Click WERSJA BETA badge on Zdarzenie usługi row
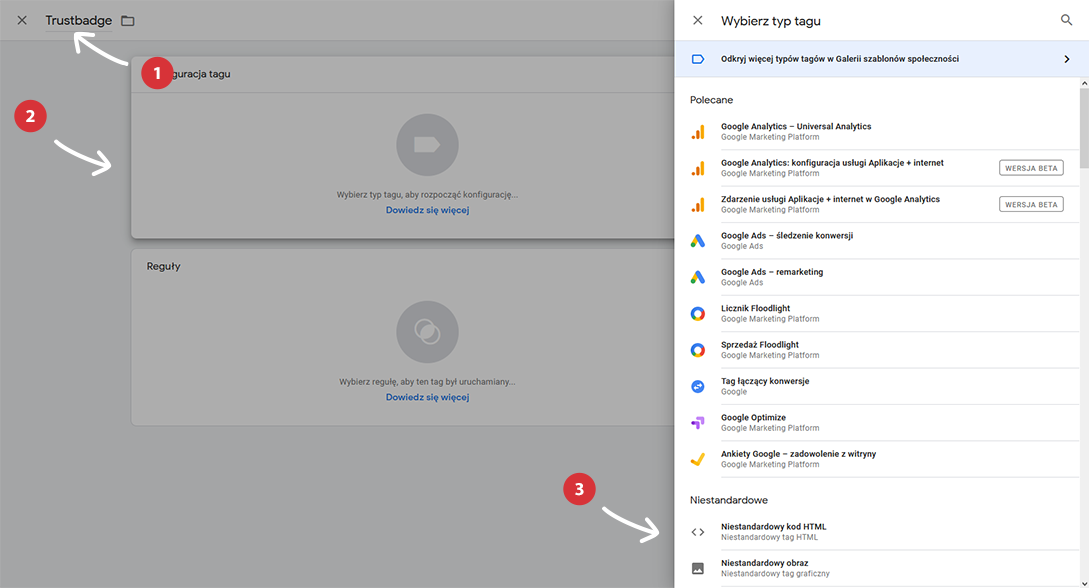 point(1031,204)
